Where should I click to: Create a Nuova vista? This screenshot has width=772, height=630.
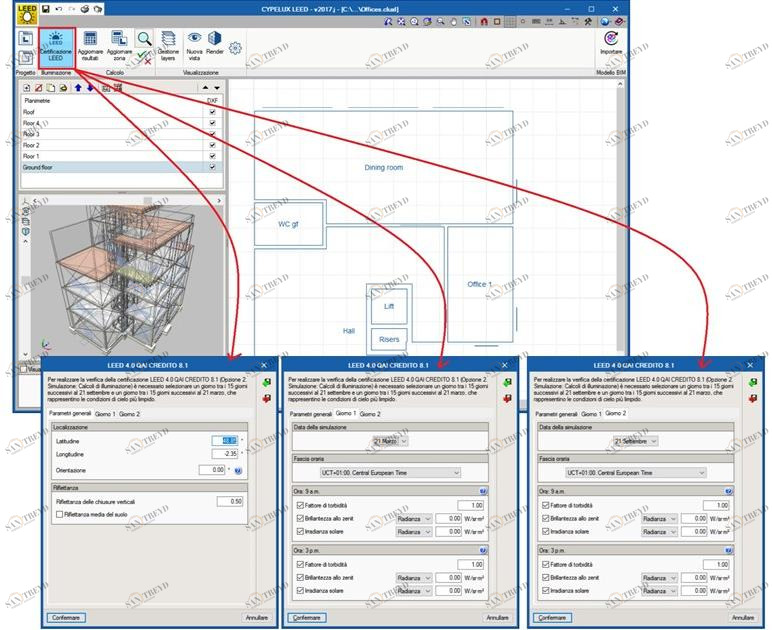(x=194, y=44)
